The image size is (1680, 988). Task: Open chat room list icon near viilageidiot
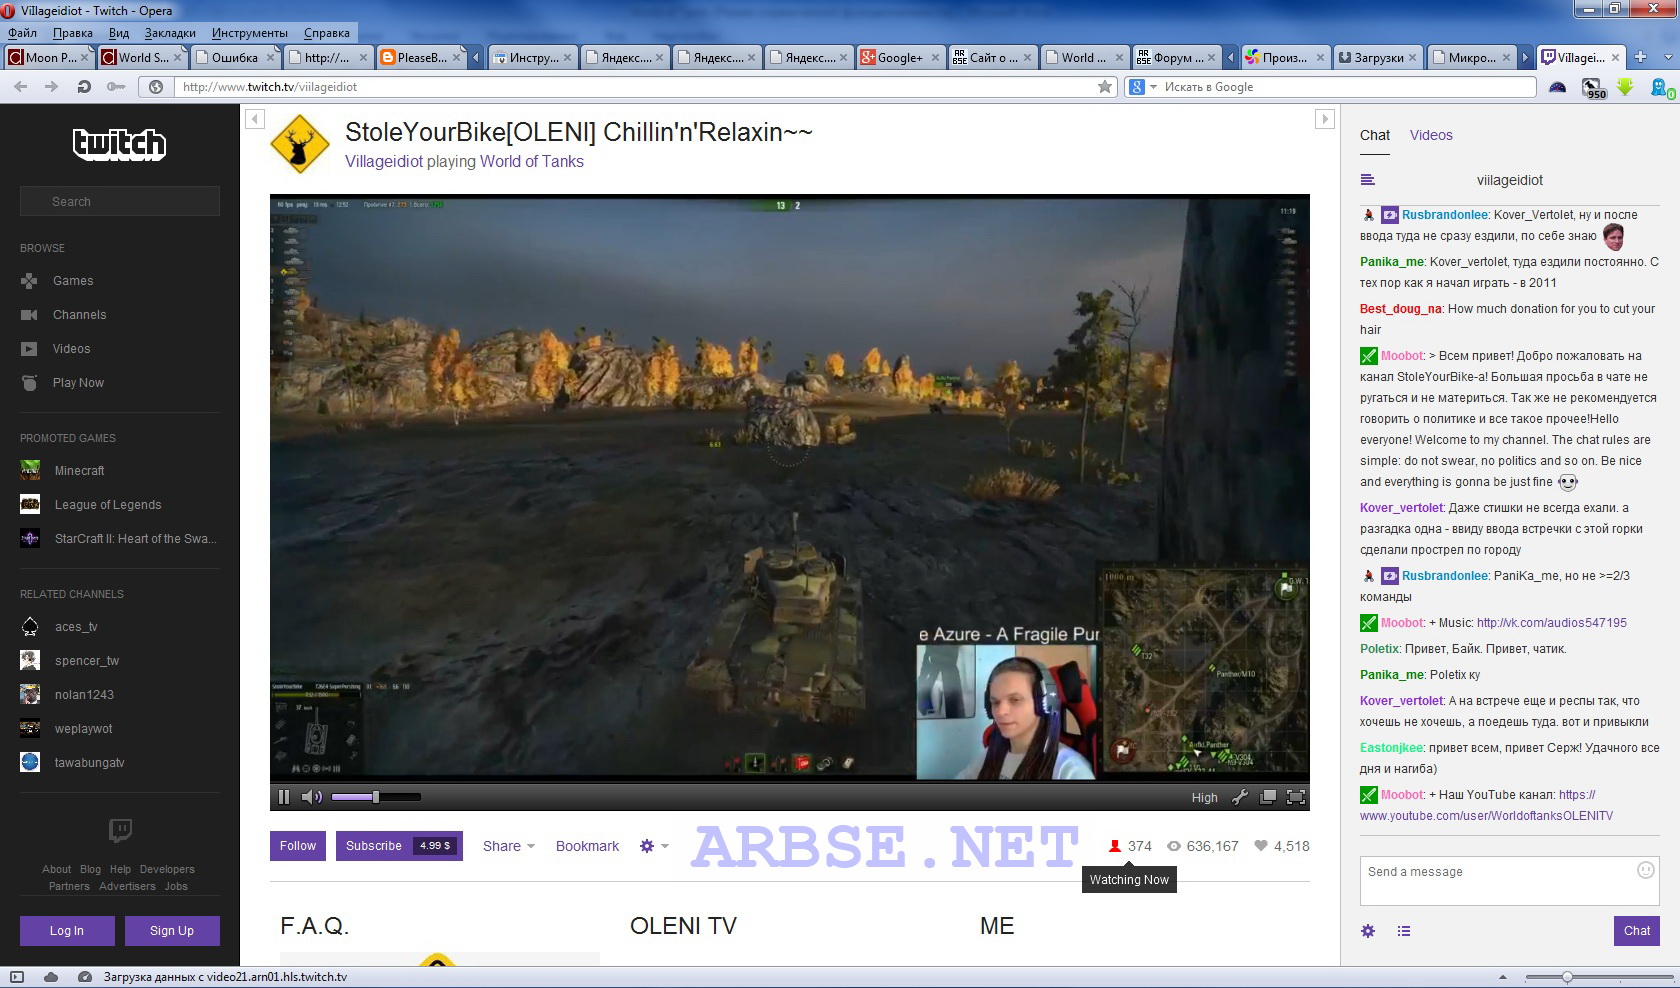[1368, 180]
